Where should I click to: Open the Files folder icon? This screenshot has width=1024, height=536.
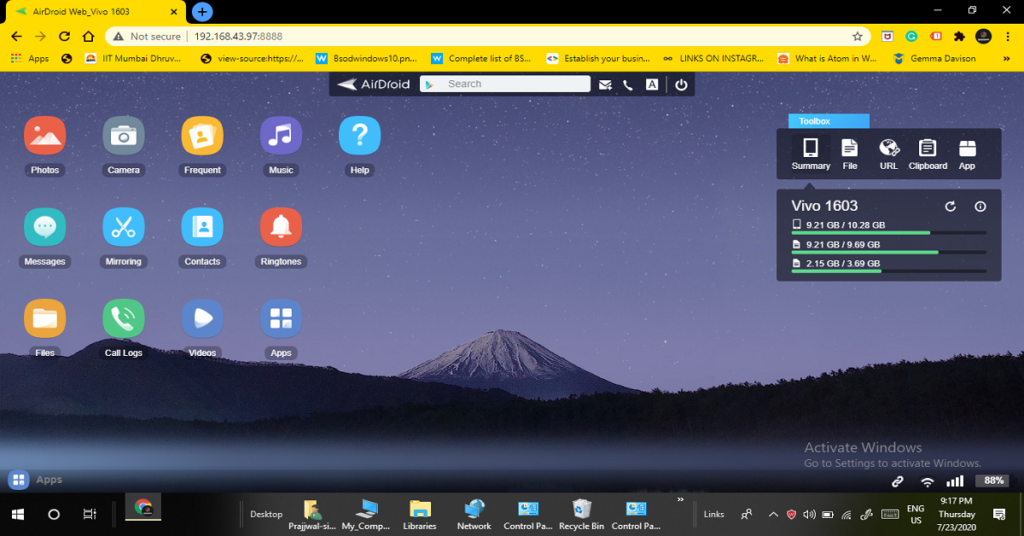44,319
